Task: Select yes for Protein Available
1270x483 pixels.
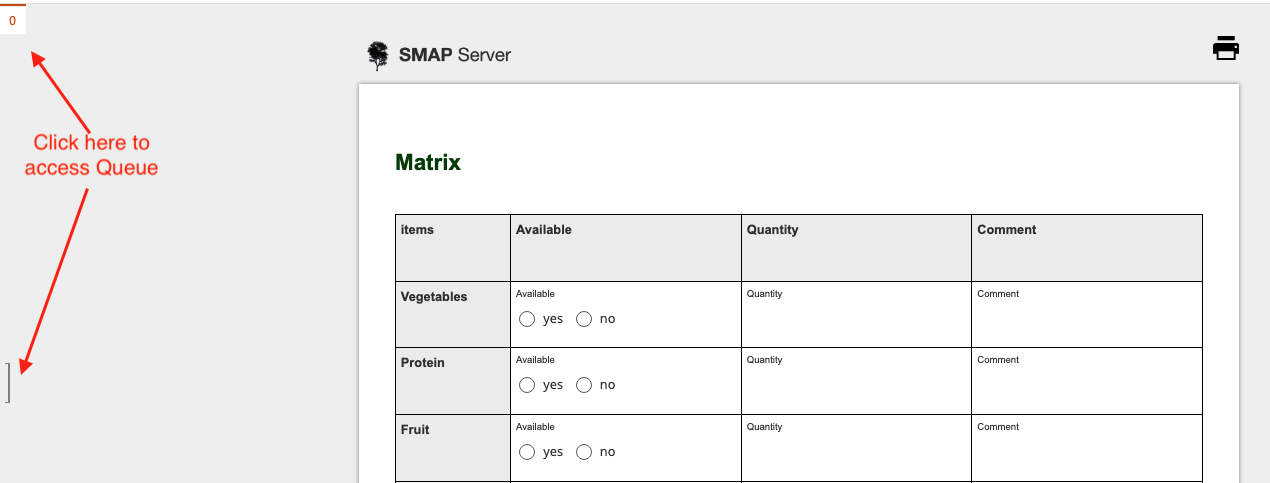Action: pyautogui.click(x=527, y=385)
